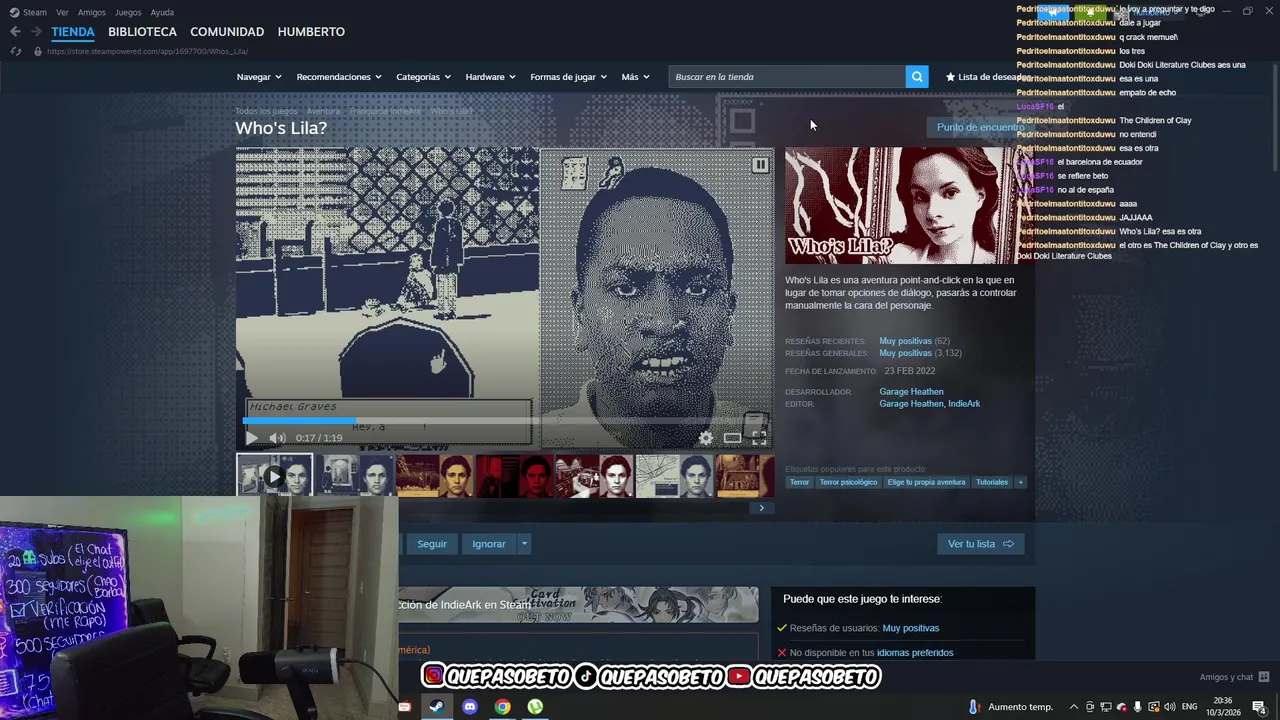
Task: Open the Terror tag
Action: tap(799, 482)
